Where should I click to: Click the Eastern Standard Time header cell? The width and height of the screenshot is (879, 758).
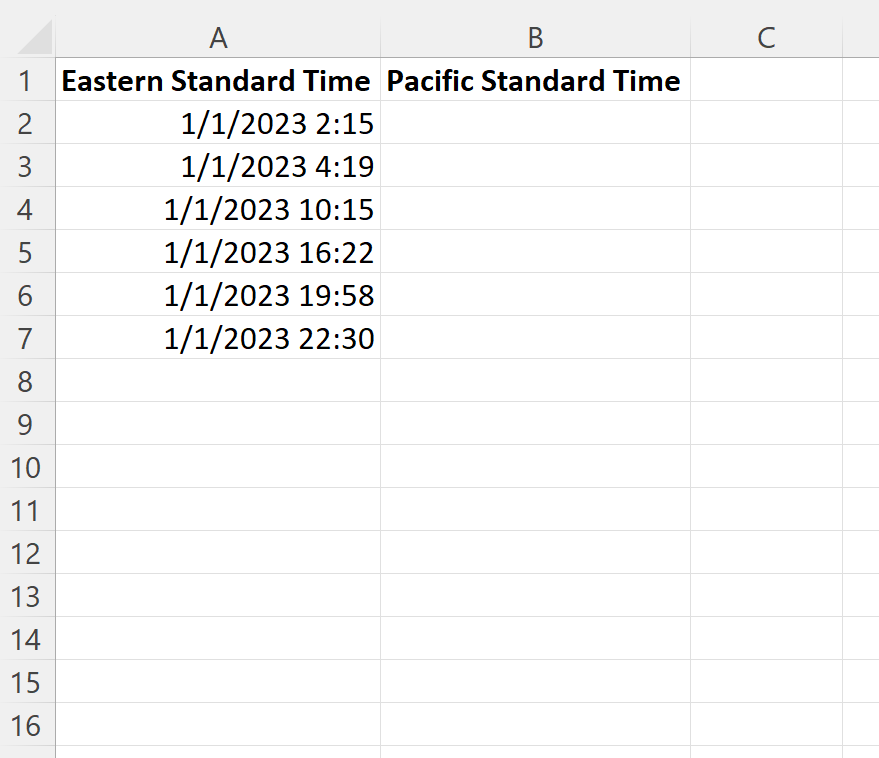point(218,81)
